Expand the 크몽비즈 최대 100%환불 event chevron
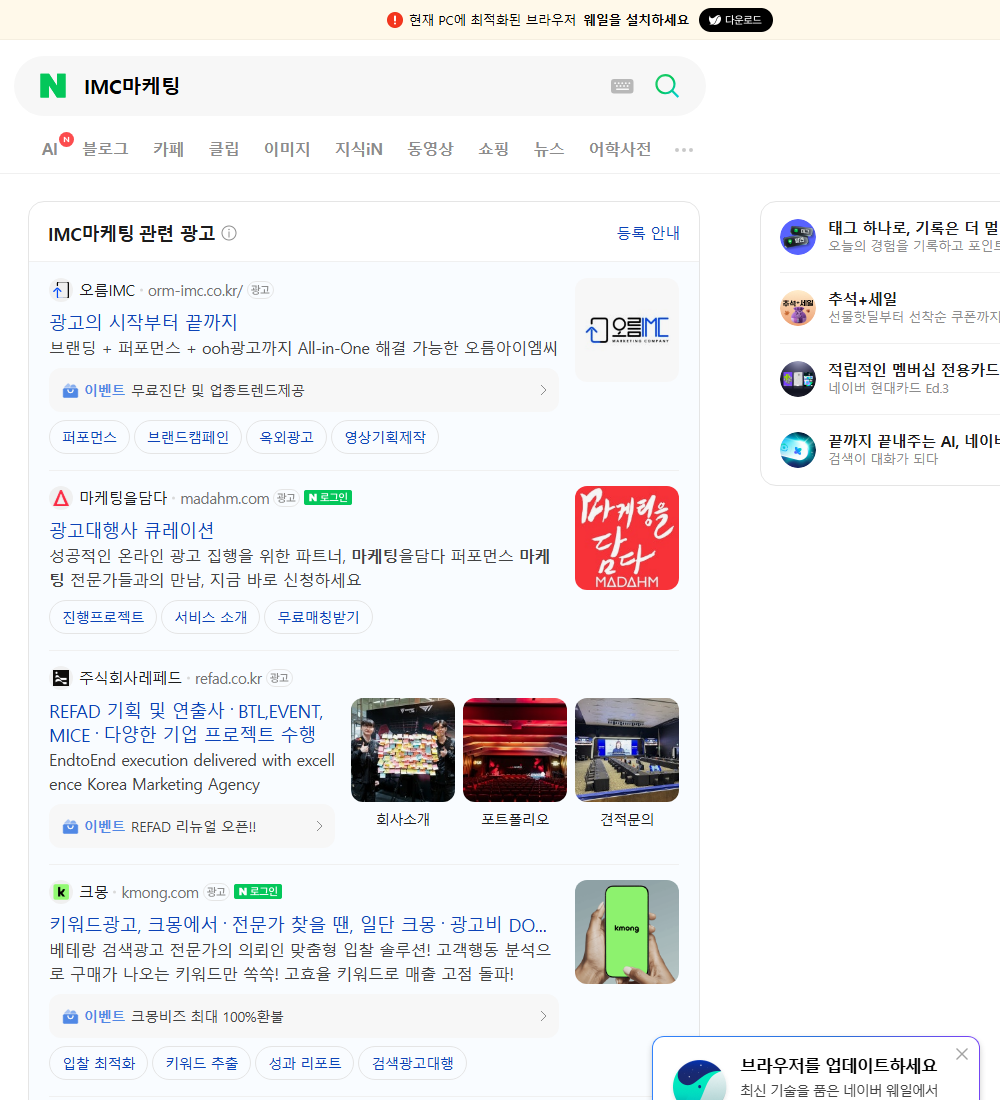This screenshot has height=1100, width=1000. pos(543,1016)
